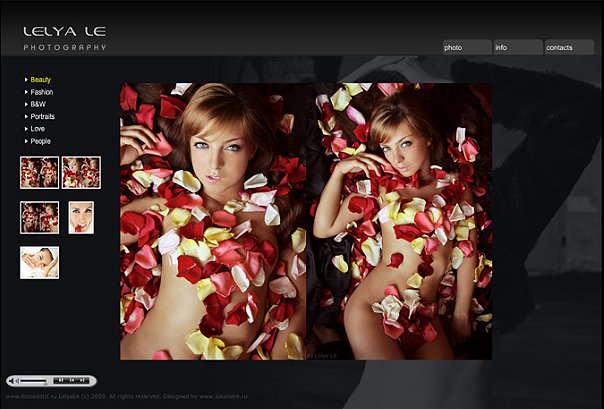Click the speaker volume icon

[x=13, y=381]
